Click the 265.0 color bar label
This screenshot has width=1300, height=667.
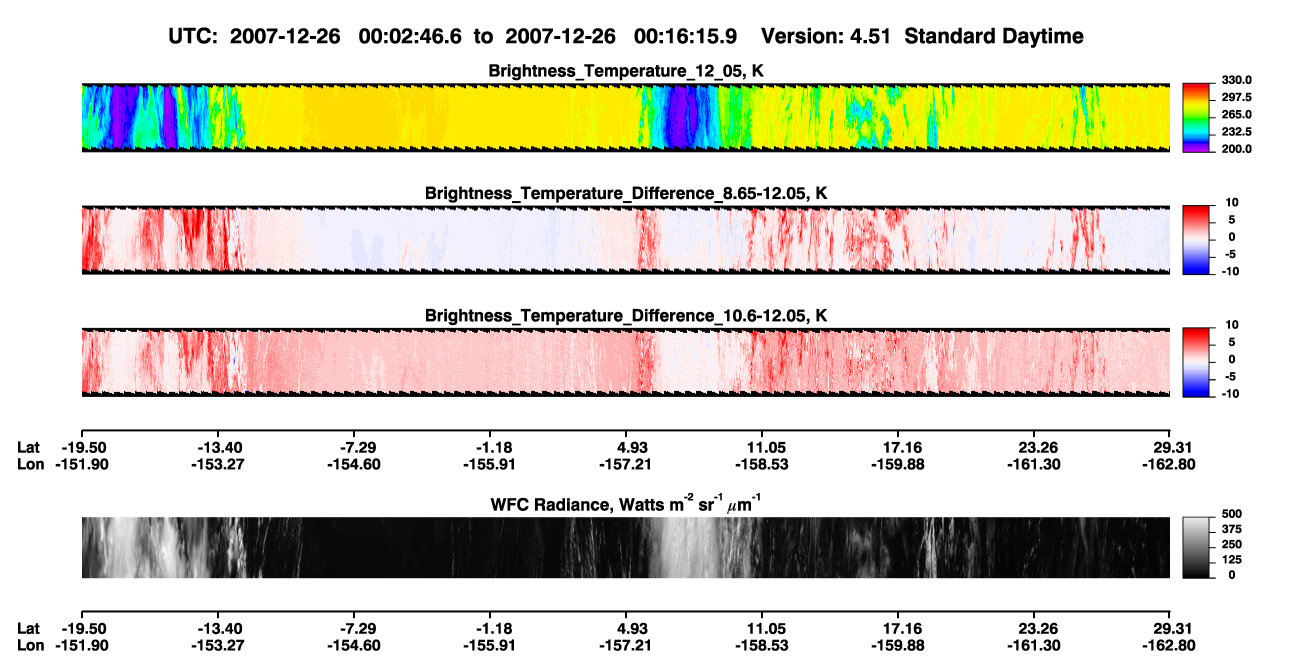pos(1236,115)
